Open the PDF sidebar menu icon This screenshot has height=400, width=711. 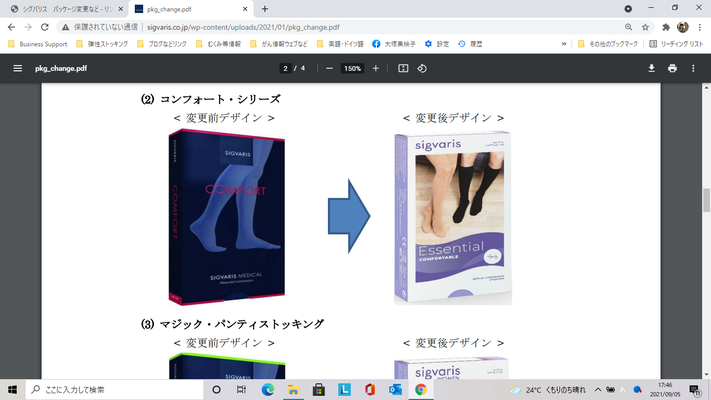pyautogui.click(x=17, y=68)
